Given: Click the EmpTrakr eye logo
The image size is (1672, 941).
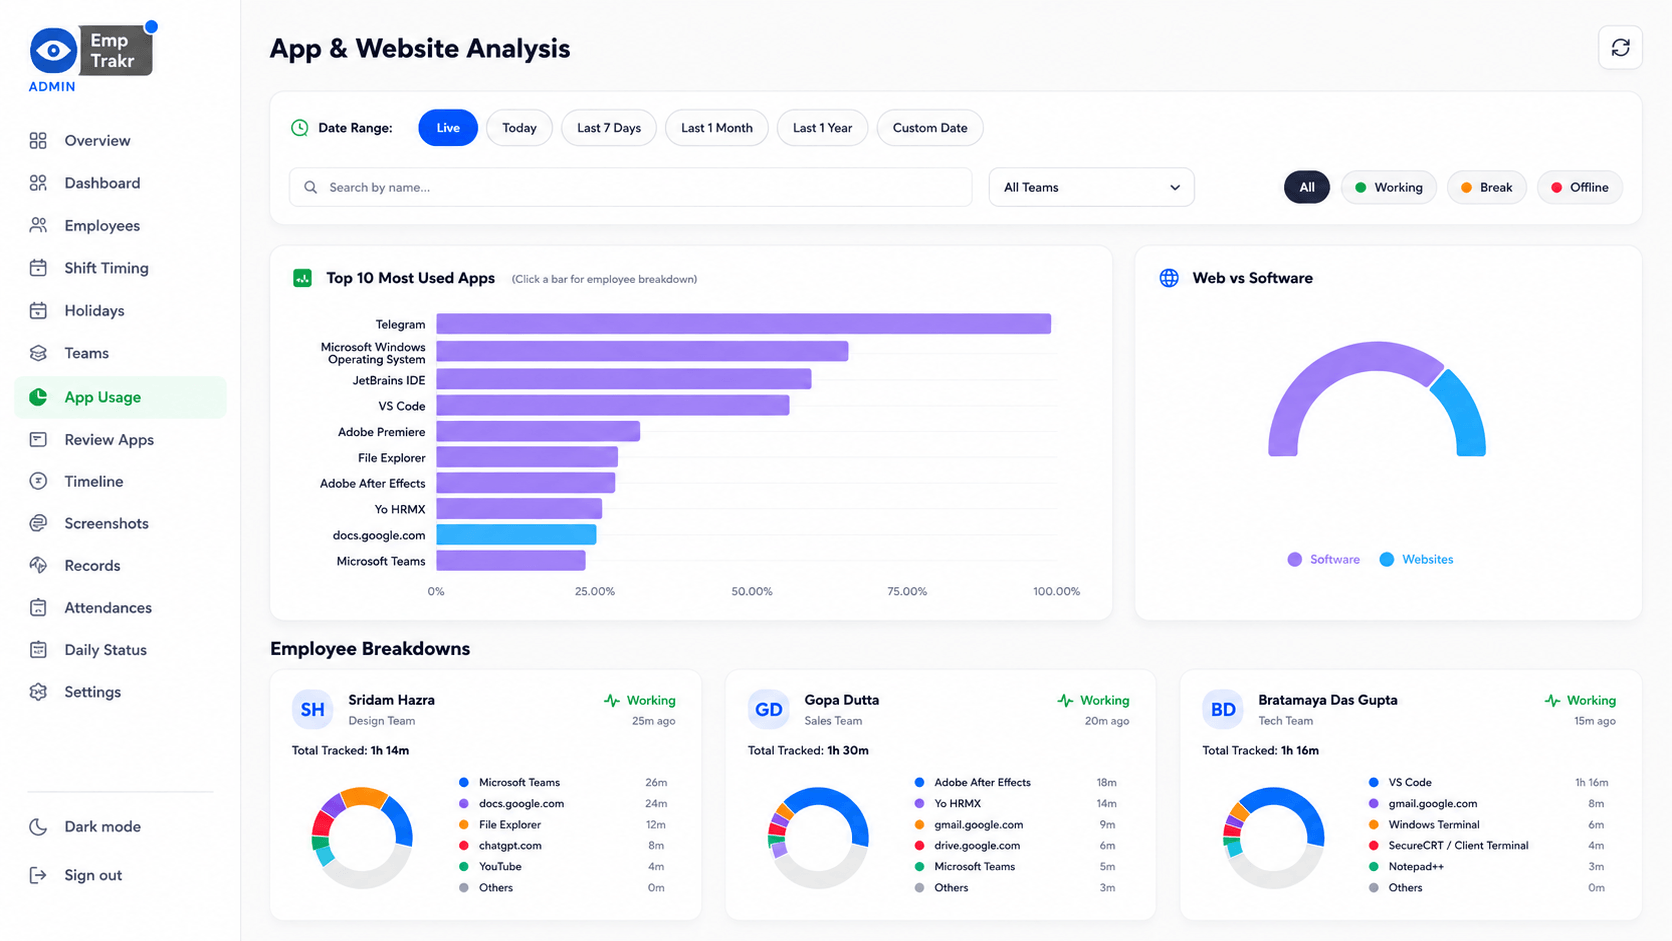Looking at the screenshot, I should click(x=53, y=50).
